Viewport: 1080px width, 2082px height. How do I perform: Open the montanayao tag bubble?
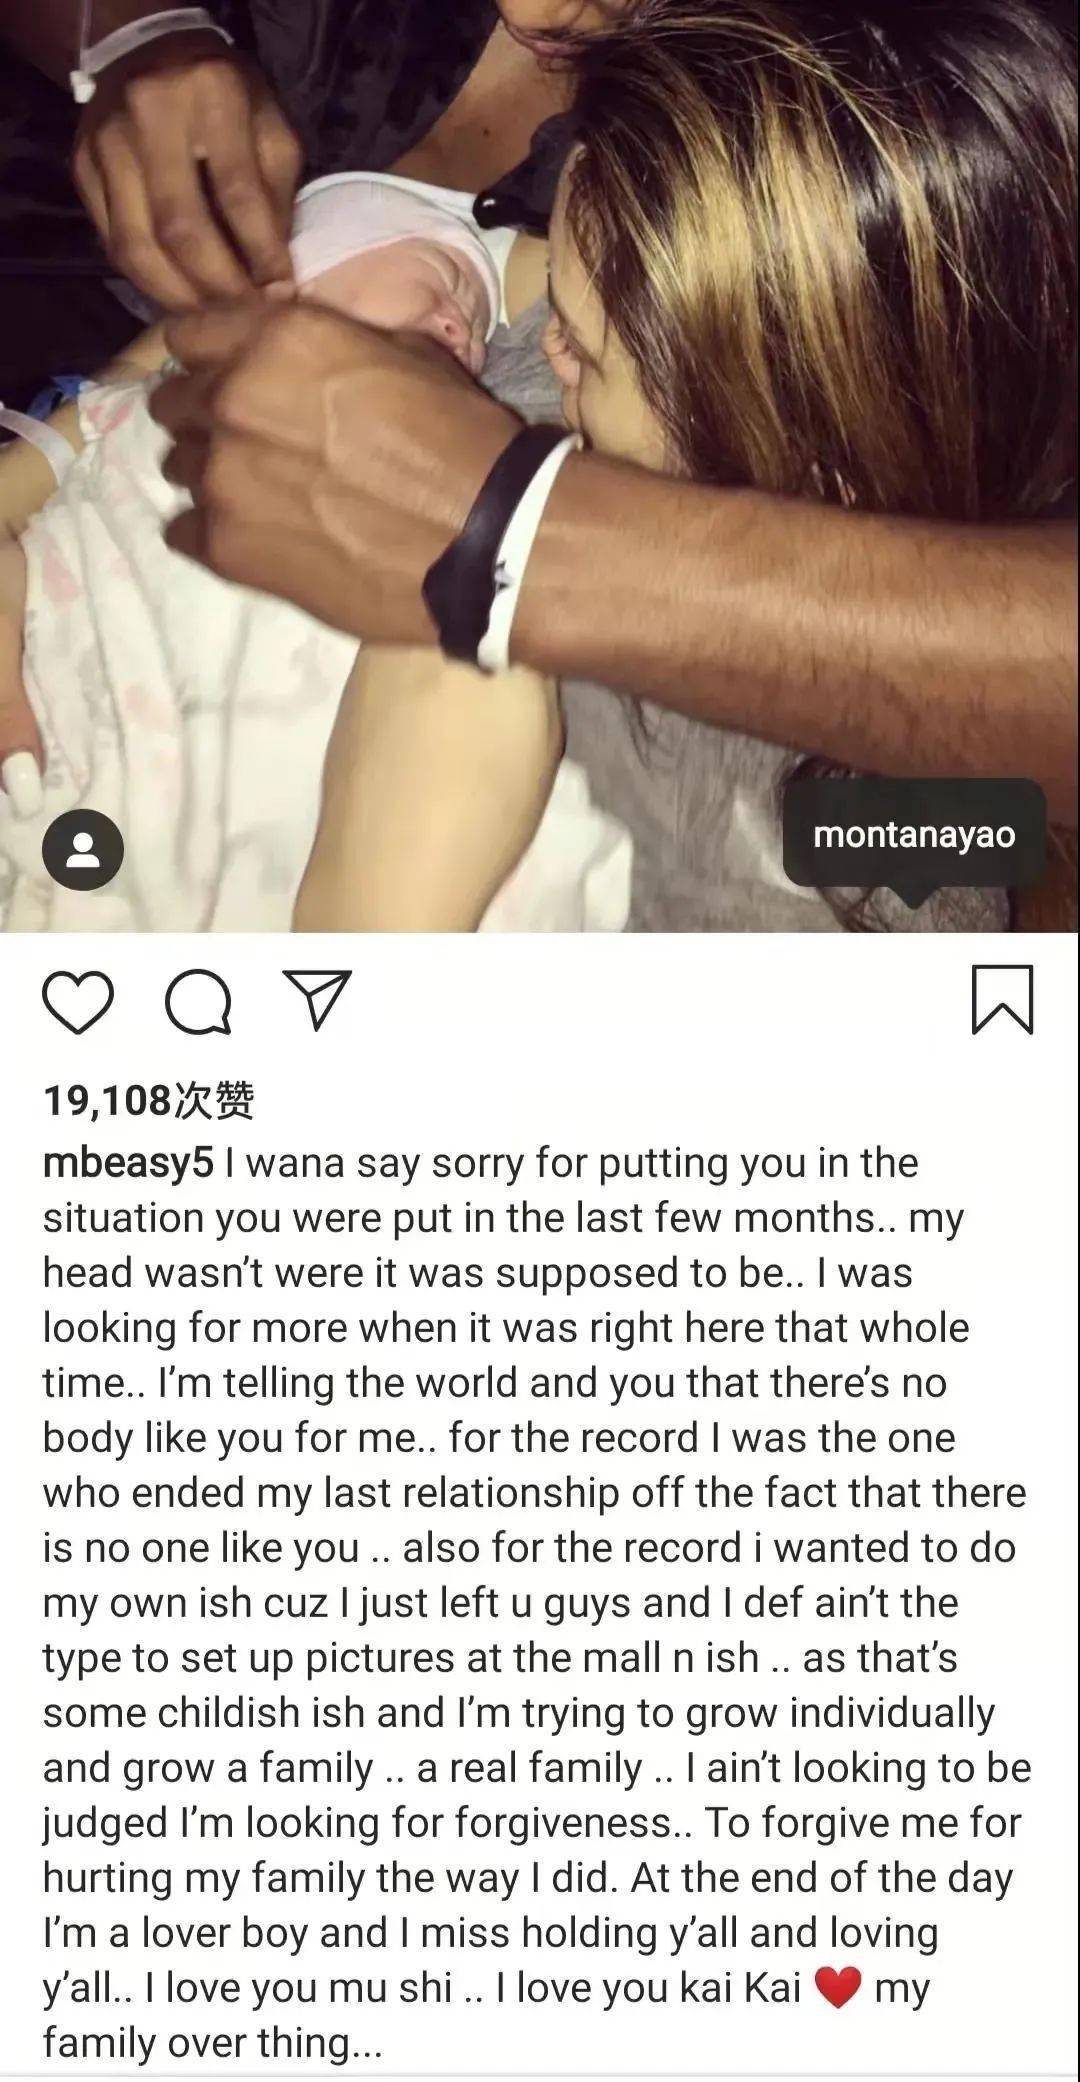[914, 835]
